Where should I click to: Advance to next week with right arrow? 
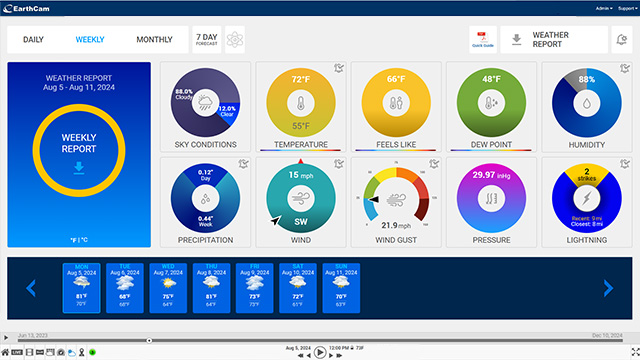tap(608, 288)
